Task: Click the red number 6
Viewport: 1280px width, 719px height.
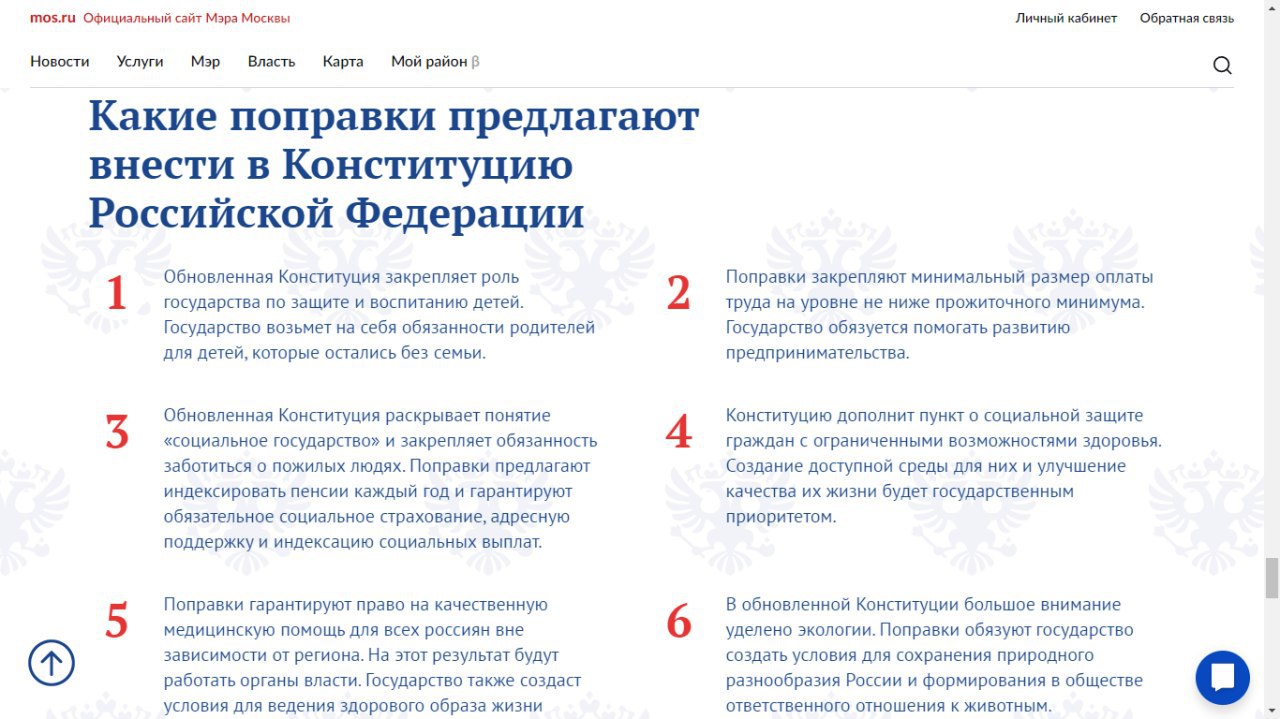Action: pyautogui.click(x=679, y=622)
